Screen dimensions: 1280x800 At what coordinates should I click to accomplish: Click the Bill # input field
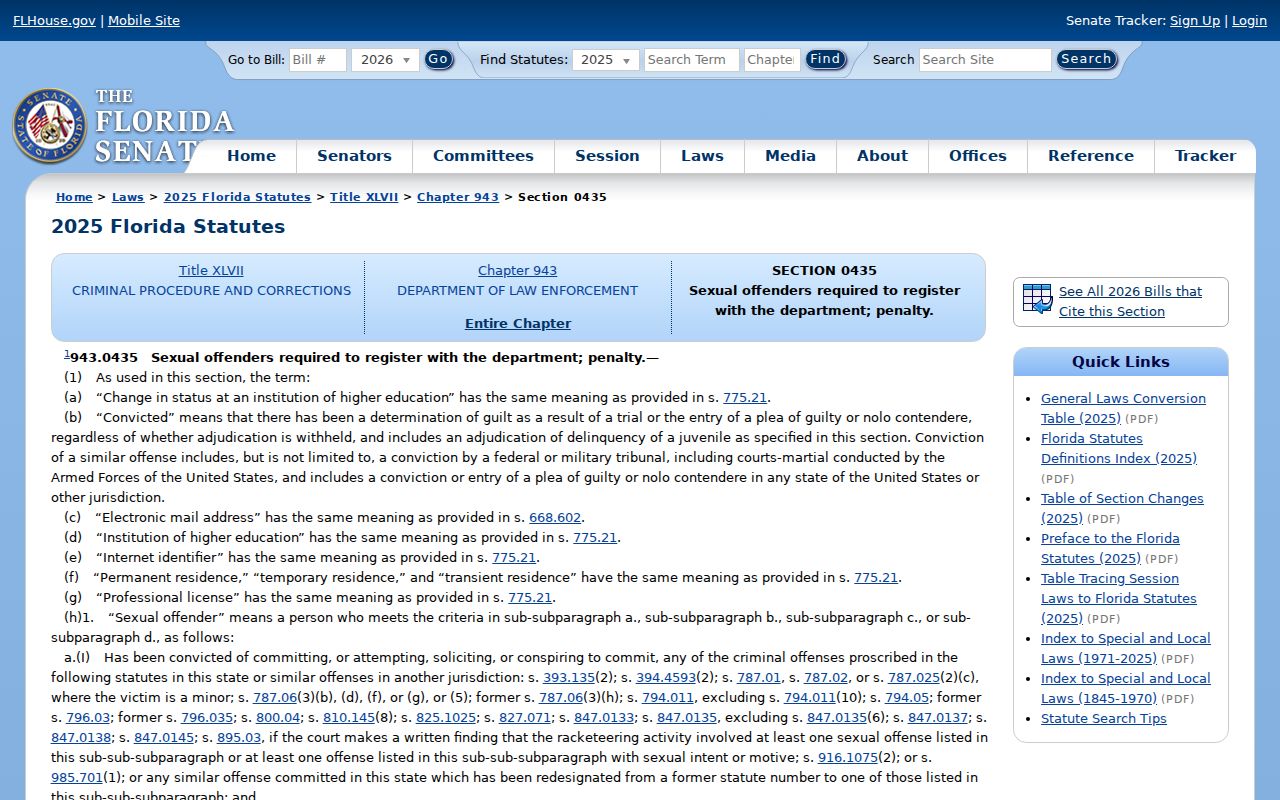click(318, 60)
